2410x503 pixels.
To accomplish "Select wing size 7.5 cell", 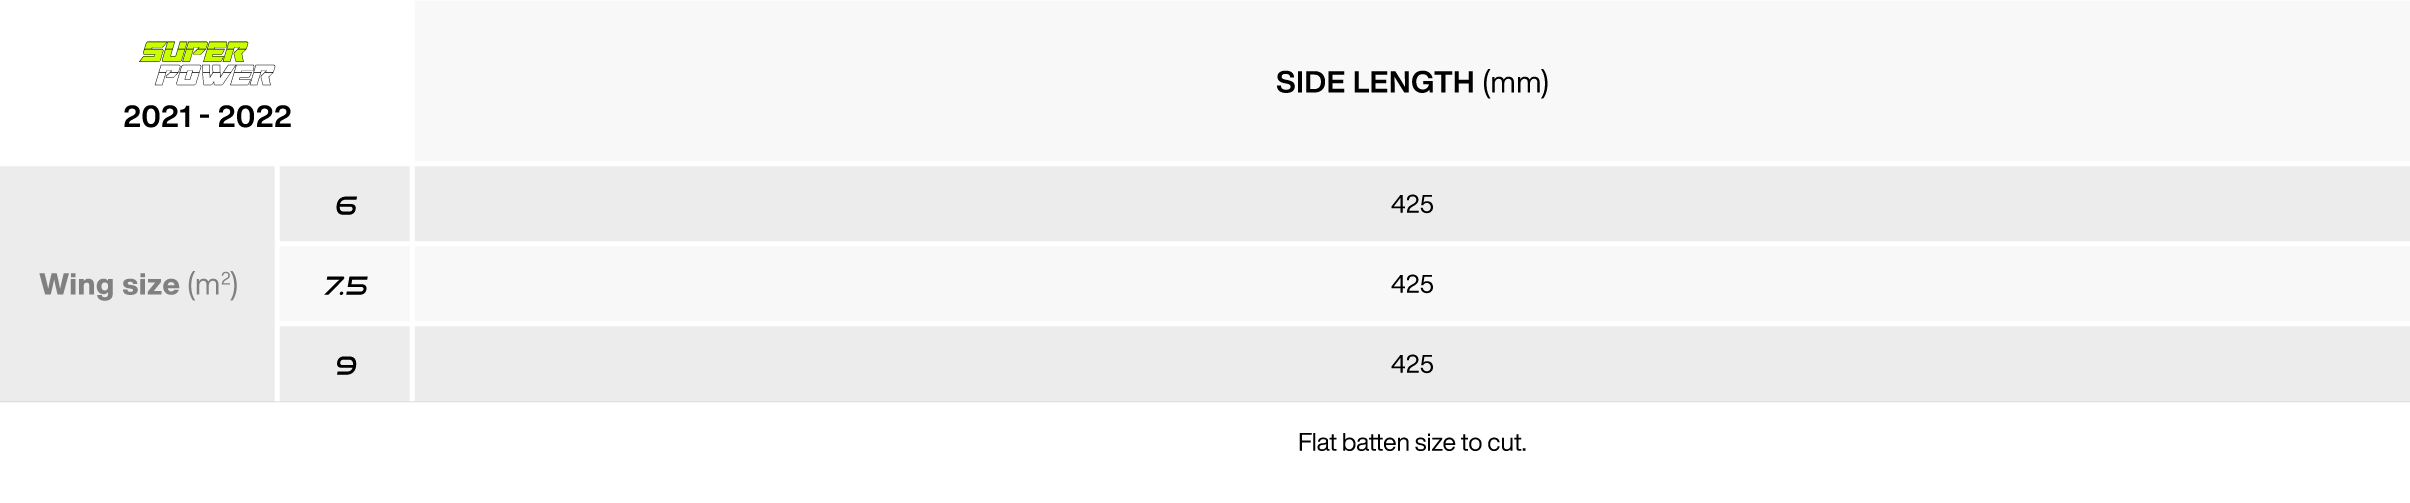I will click(x=345, y=285).
